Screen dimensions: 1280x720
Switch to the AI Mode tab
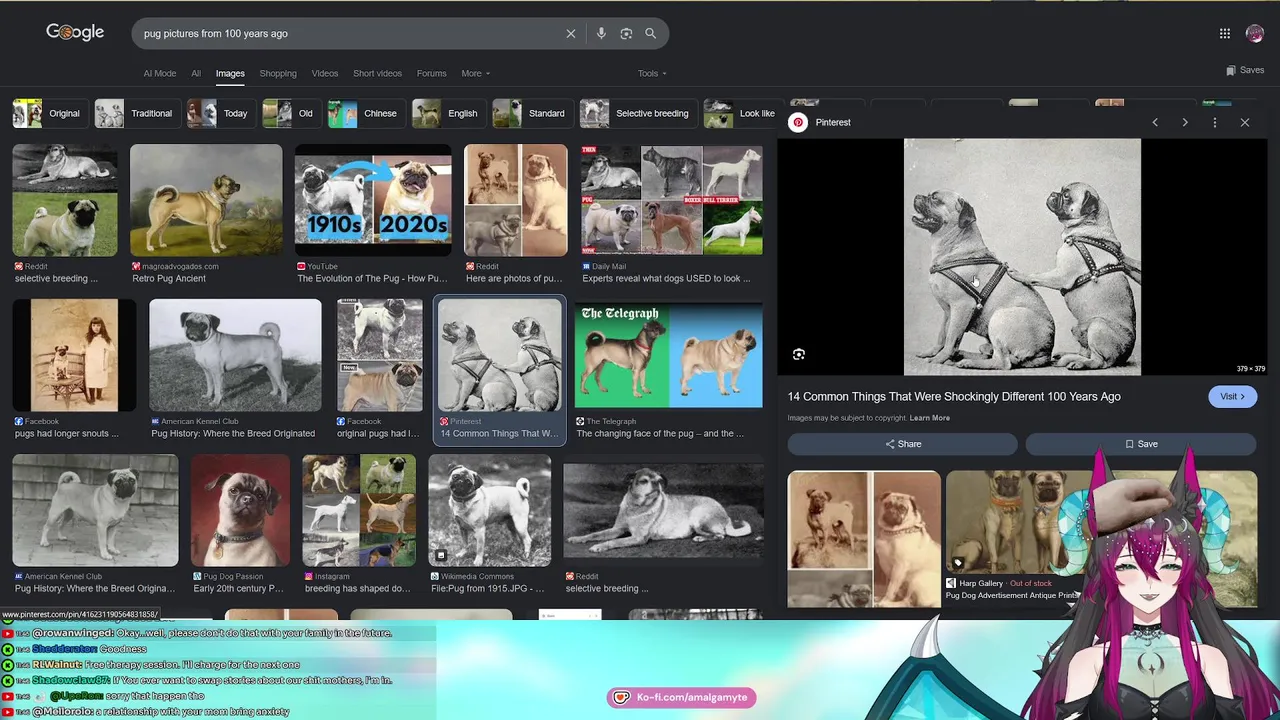(159, 73)
